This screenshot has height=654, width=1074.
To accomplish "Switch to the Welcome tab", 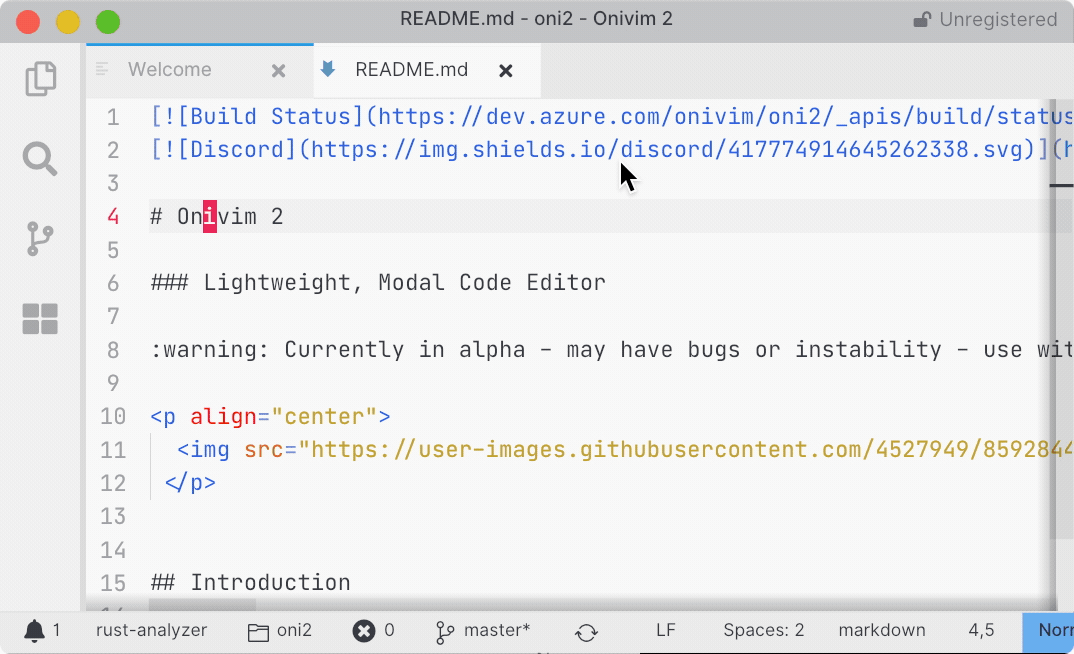I will pos(170,70).
